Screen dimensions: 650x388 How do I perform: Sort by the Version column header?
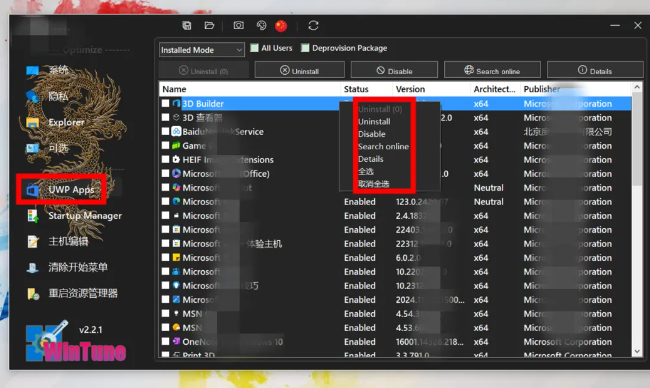point(431,89)
